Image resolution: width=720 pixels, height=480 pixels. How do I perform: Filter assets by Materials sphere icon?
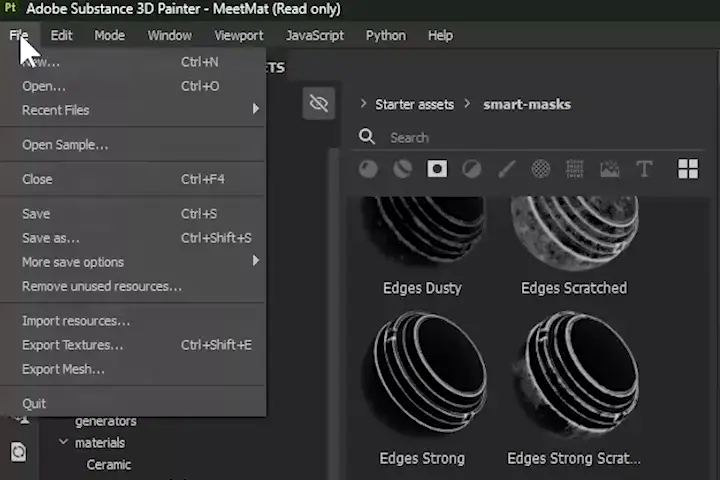pyautogui.click(x=368, y=169)
